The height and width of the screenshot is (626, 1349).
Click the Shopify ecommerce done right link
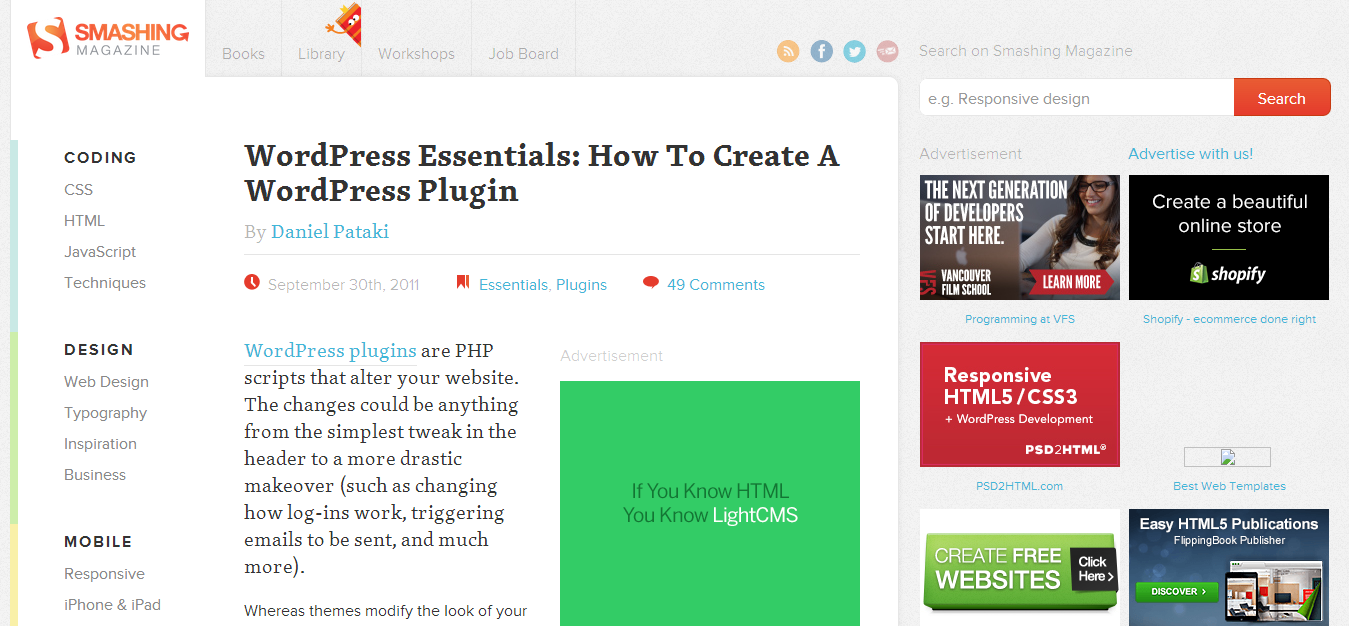pos(1229,319)
